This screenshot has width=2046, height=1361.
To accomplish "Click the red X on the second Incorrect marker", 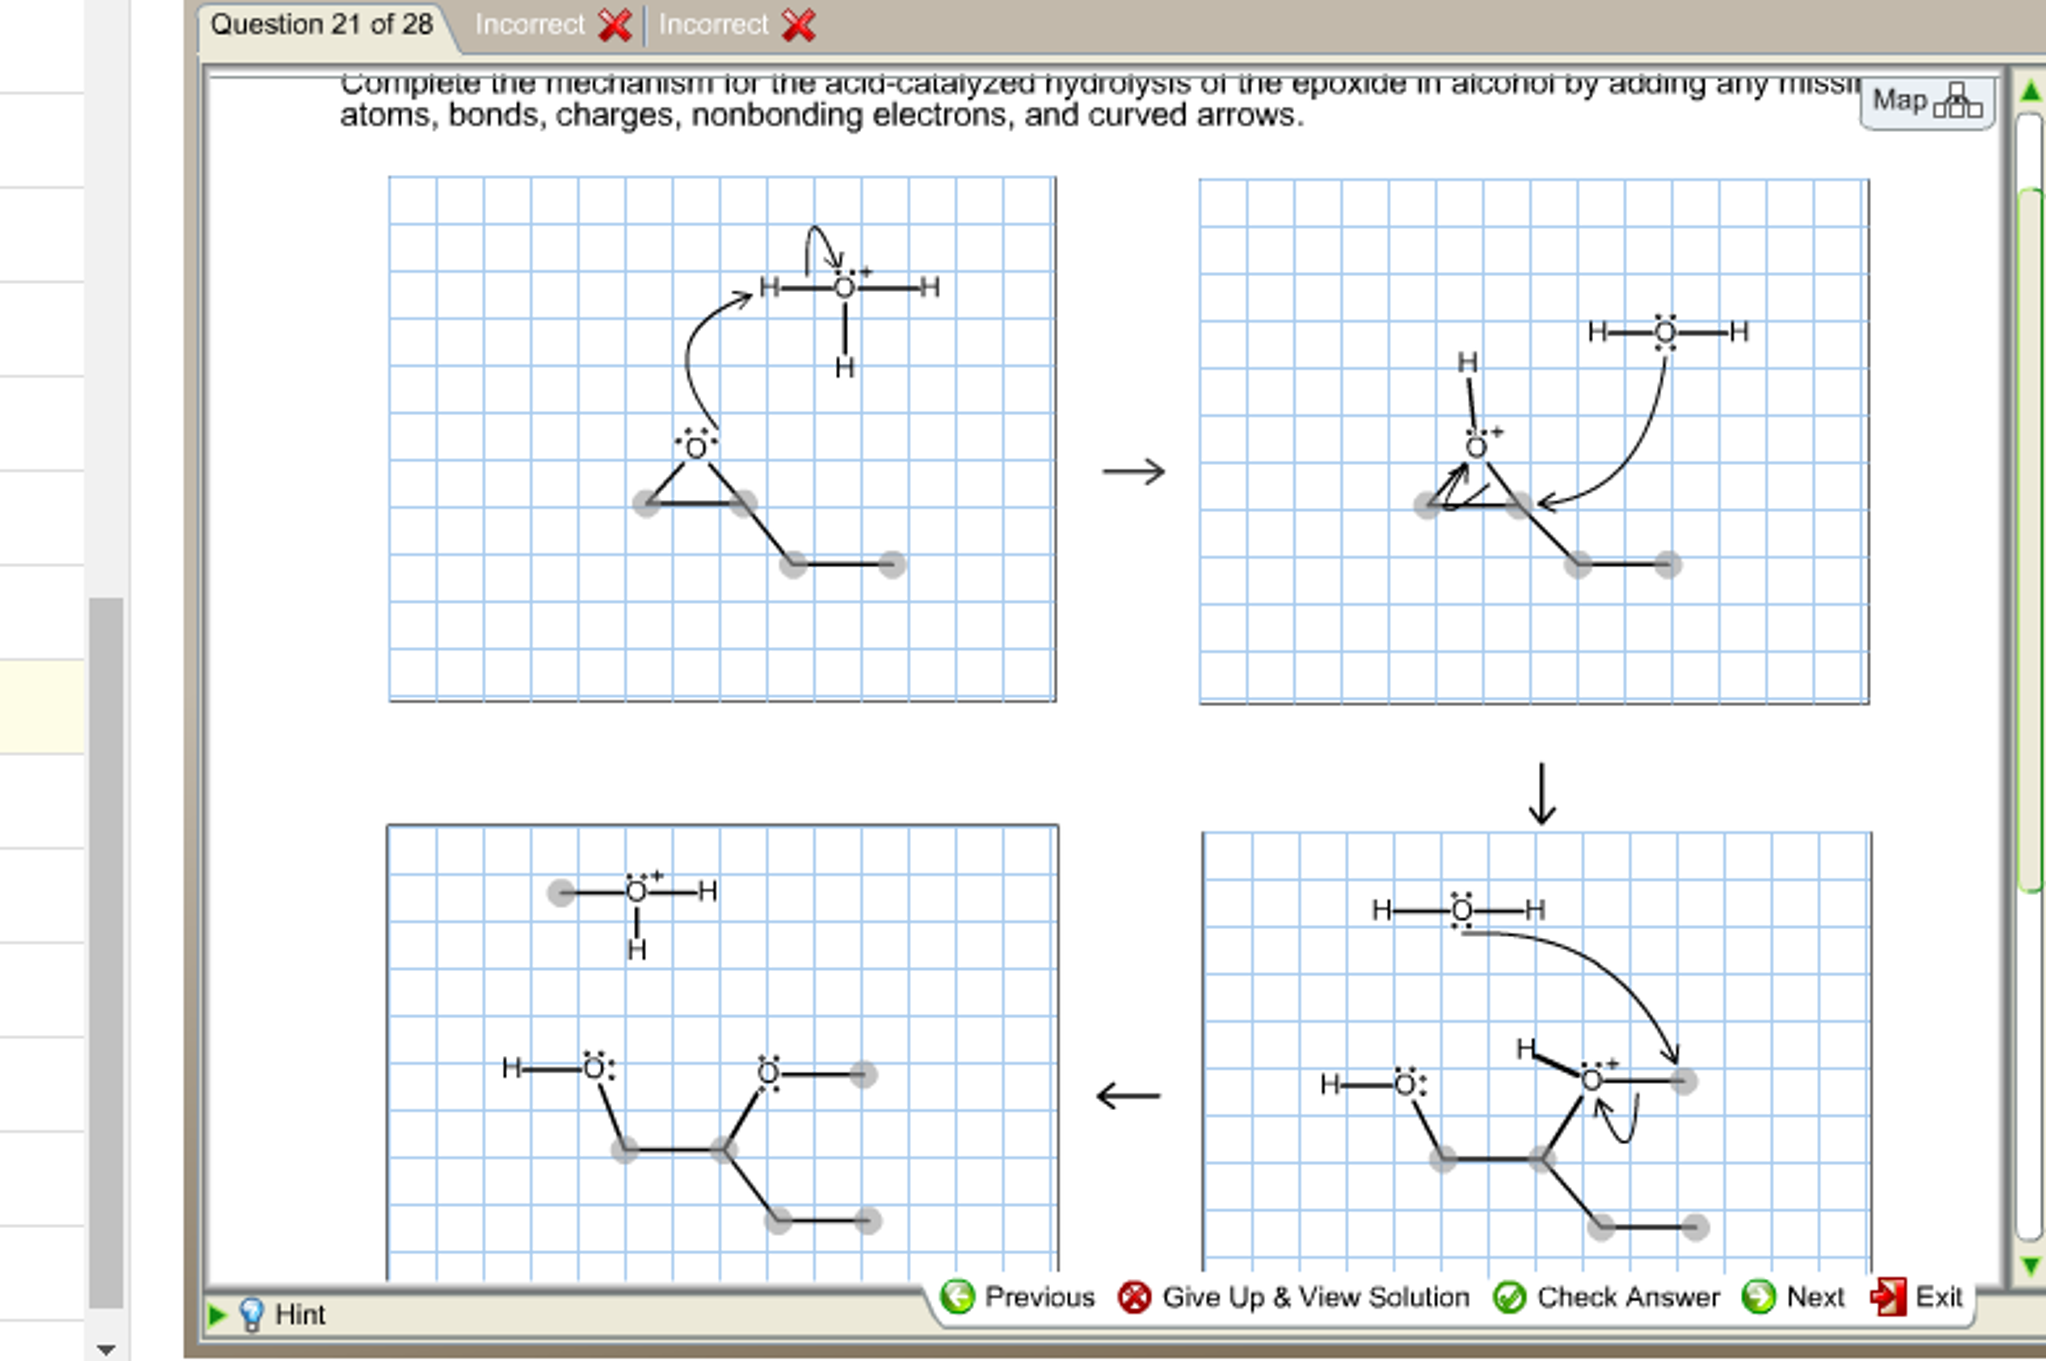I will [x=799, y=24].
